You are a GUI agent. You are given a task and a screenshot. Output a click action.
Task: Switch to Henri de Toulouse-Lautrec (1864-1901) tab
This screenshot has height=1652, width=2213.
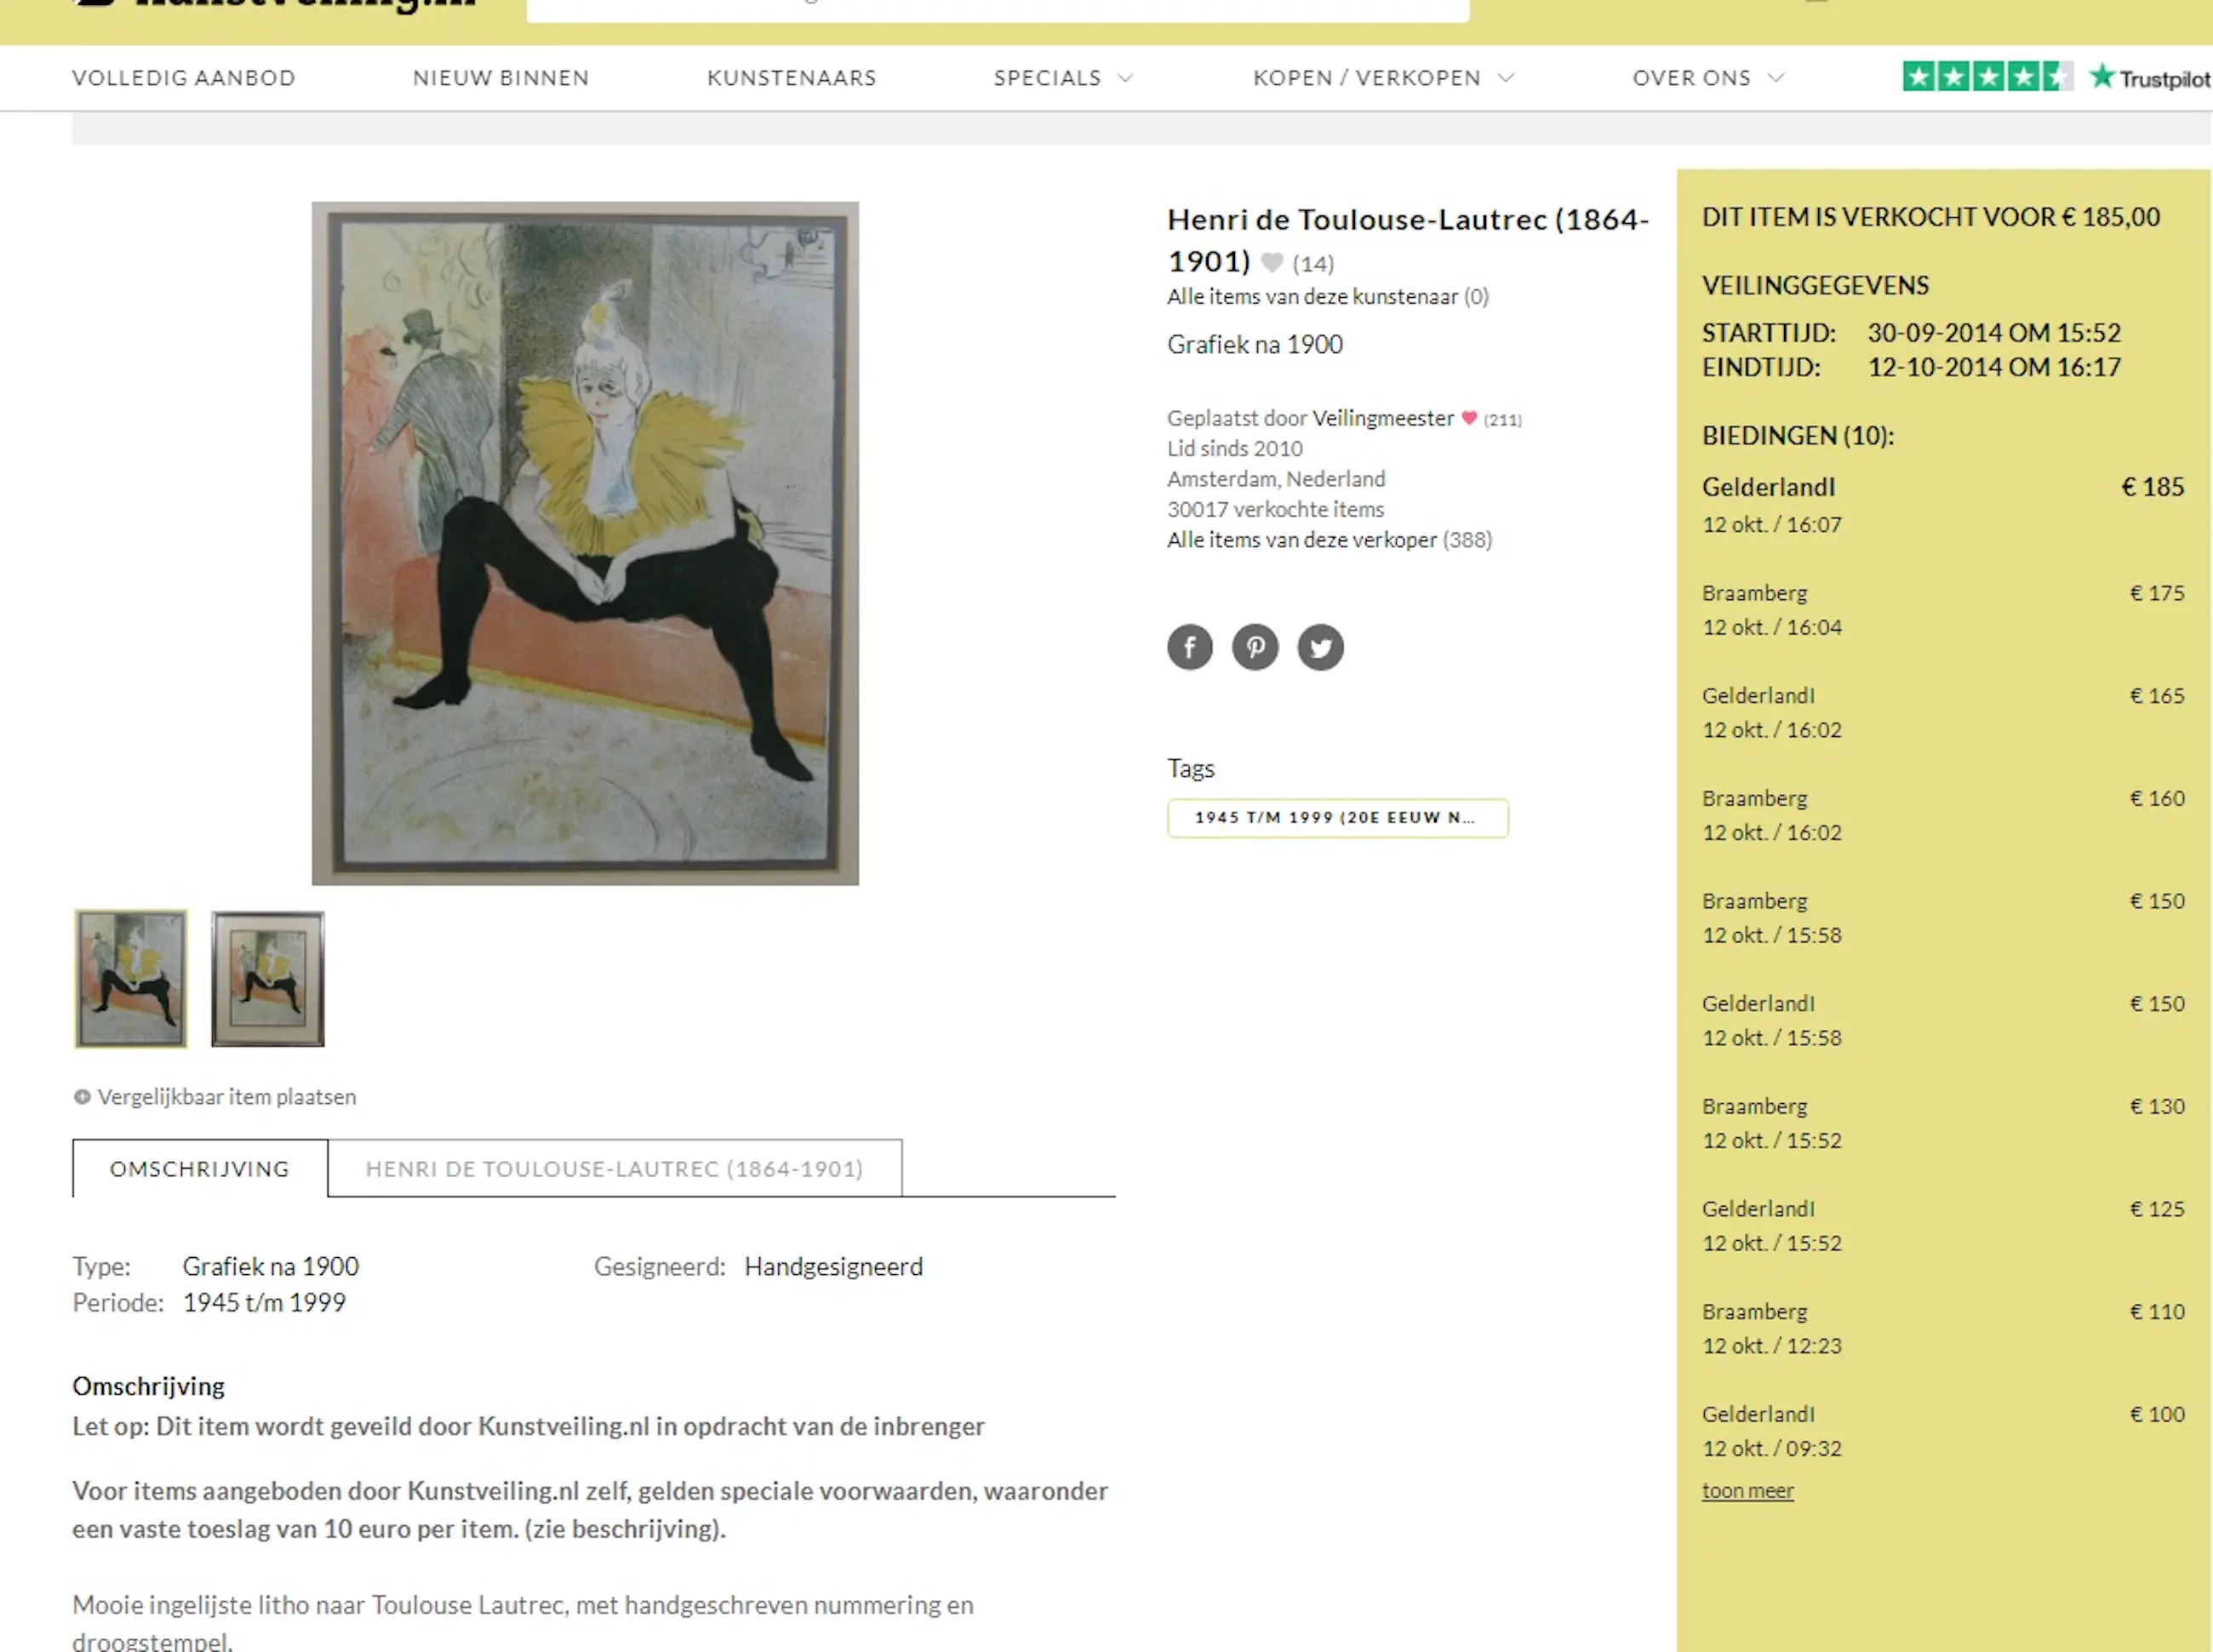point(614,1168)
